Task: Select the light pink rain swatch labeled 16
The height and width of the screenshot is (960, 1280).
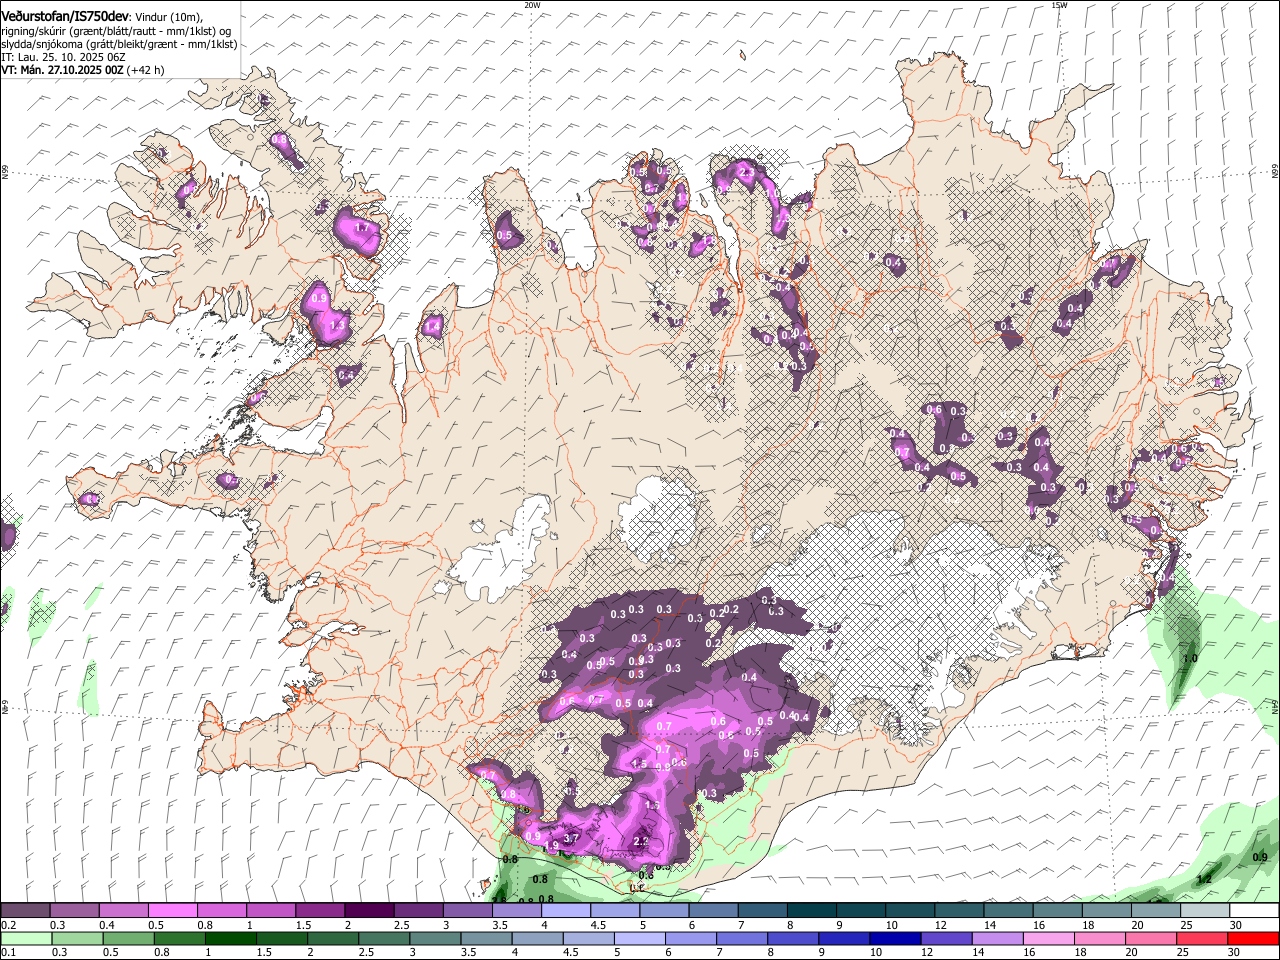Action: point(1049,938)
